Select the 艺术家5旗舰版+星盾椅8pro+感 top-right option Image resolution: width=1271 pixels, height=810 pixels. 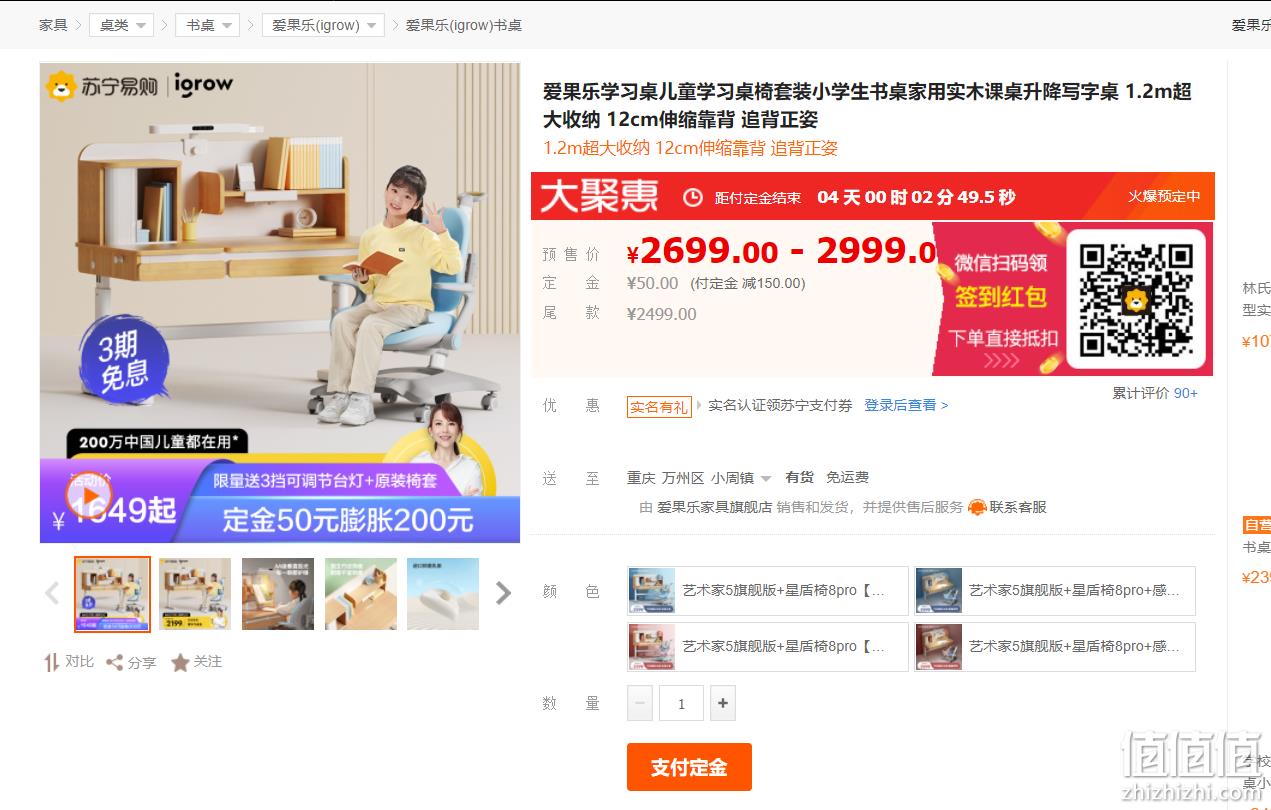1055,590
